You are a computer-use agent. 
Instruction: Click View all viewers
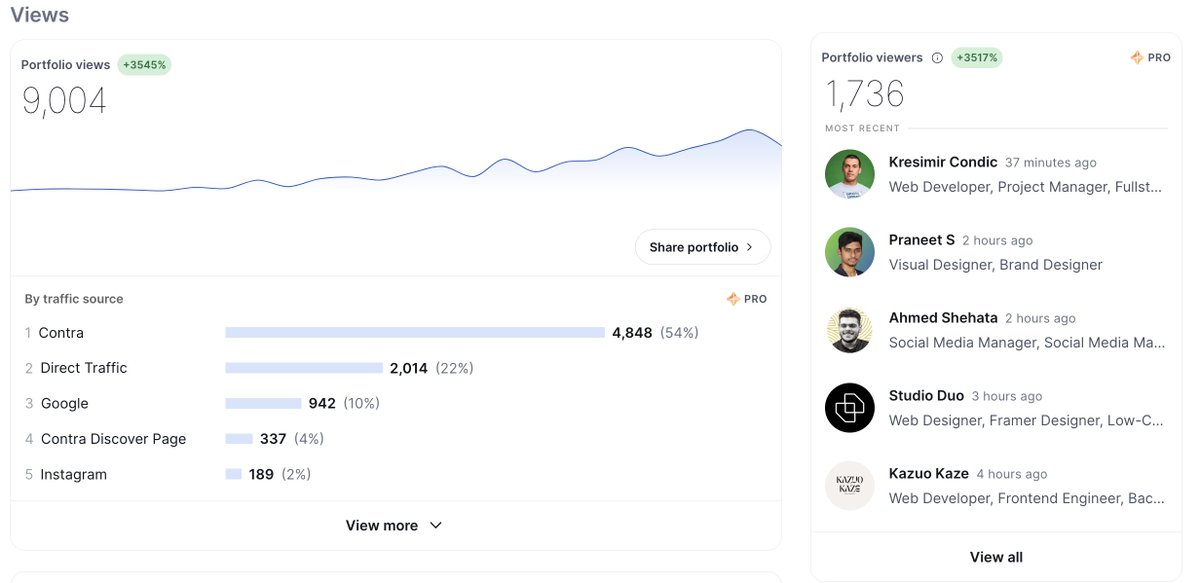[996, 557]
